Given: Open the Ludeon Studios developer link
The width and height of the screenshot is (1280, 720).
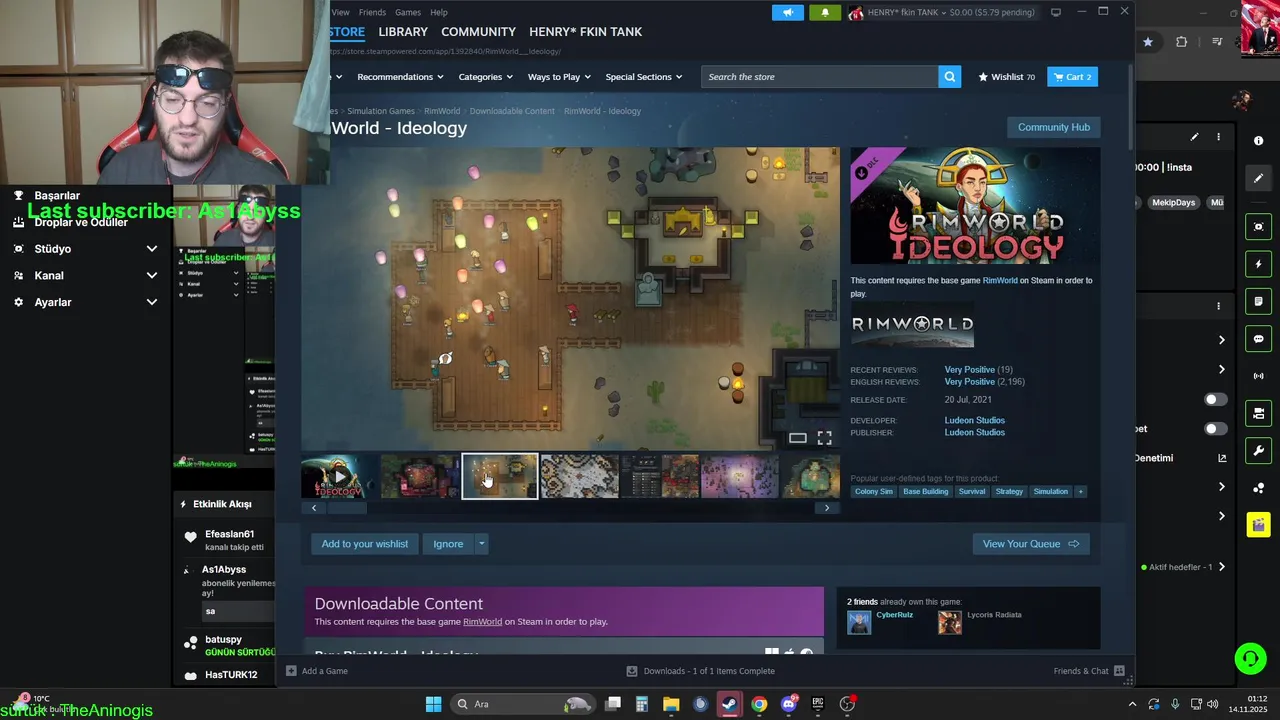Looking at the screenshot, I should [x=974, y=420].
